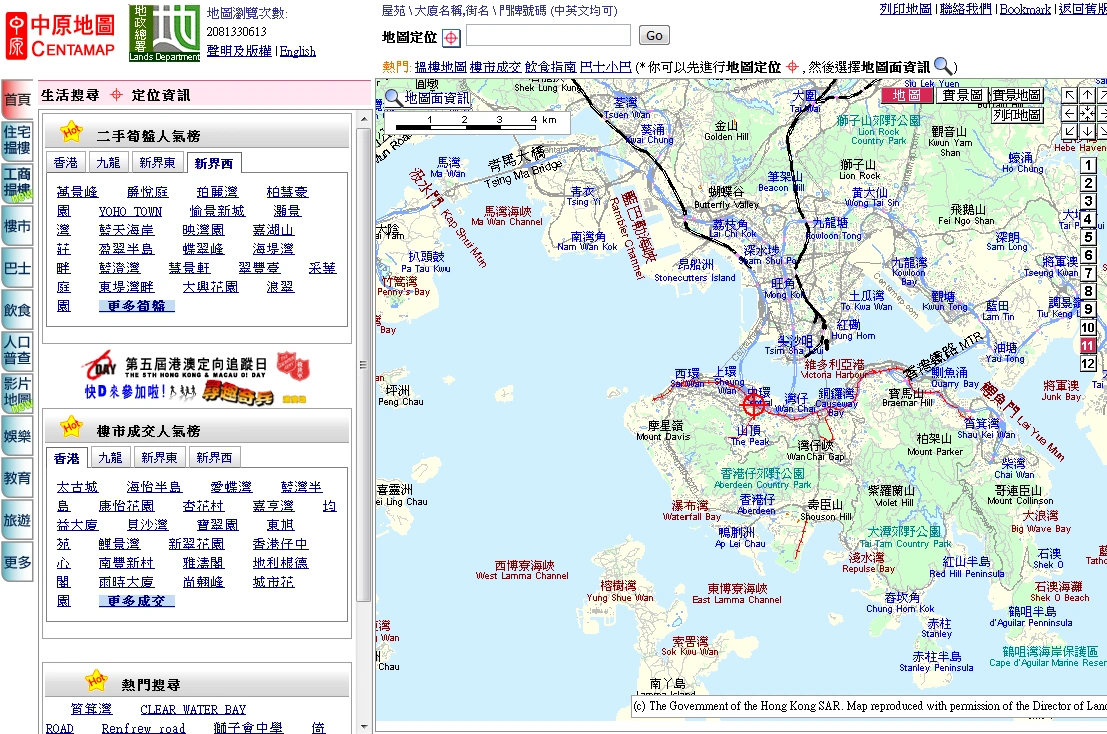Select zoom level 8

tap(1088, 291)
